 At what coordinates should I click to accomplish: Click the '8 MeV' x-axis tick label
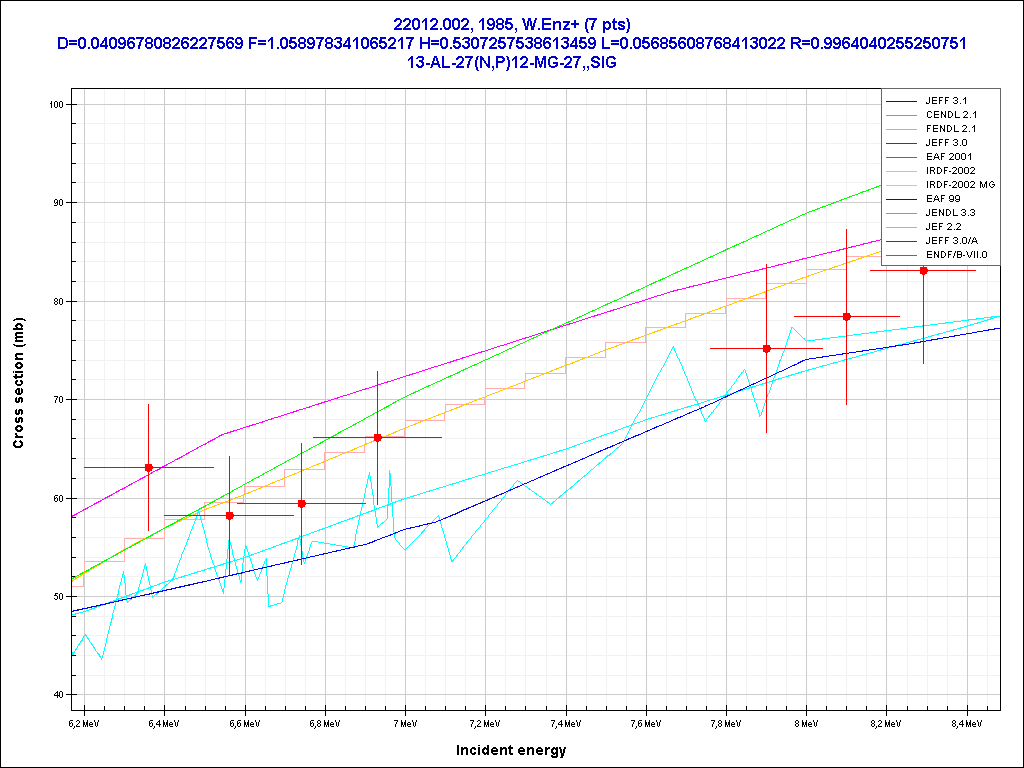(x=805, y=722)
